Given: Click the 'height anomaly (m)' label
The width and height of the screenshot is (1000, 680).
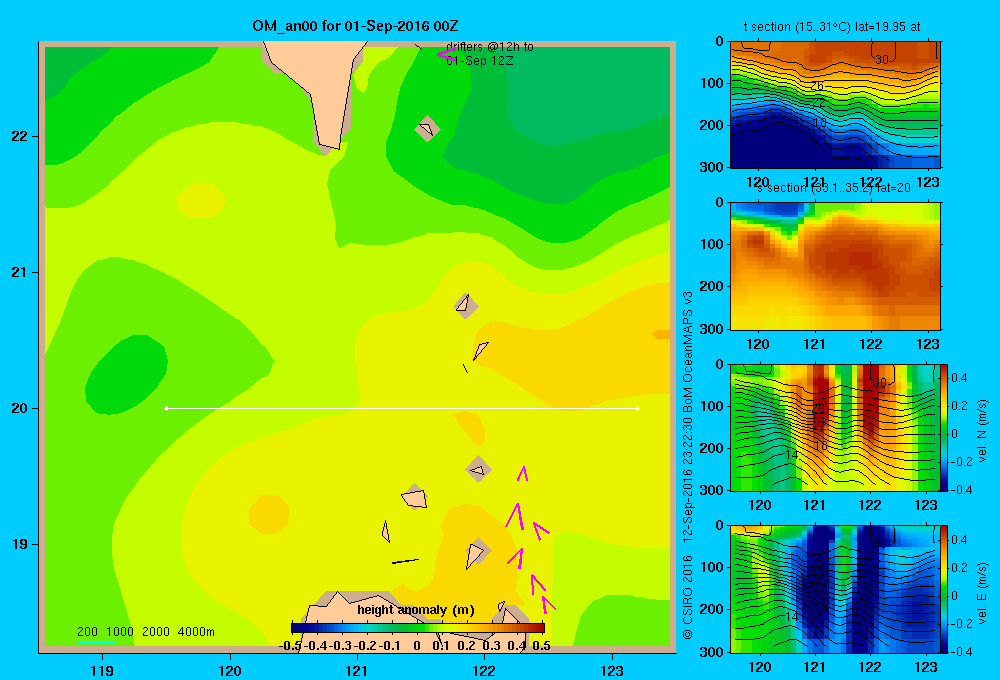Looking at the screenshot, I should (x=416, y=610).
